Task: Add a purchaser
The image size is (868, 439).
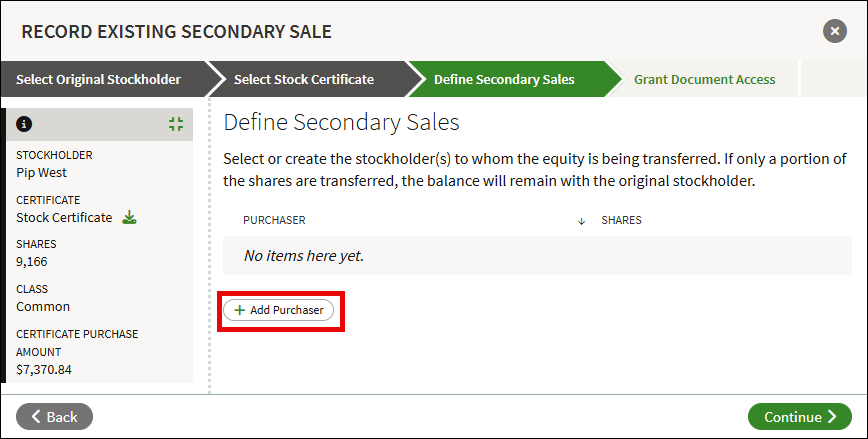Action: [x=278, y=310]
